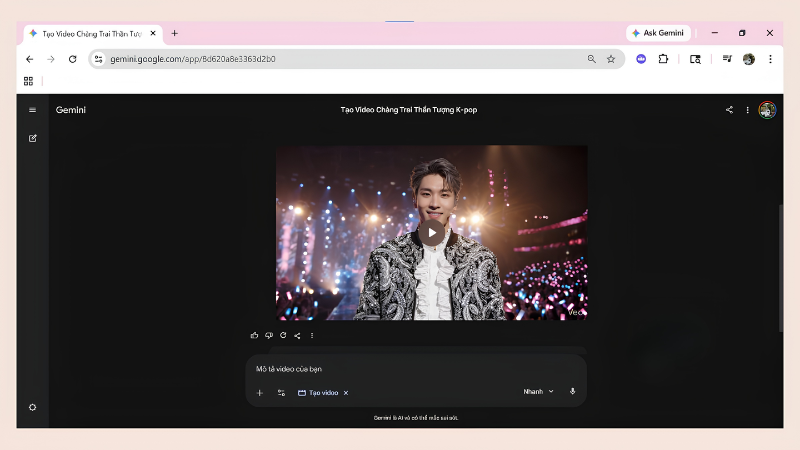
Task: Click the disclaimer text below the prompt box
Action: (x=416, y=418)
